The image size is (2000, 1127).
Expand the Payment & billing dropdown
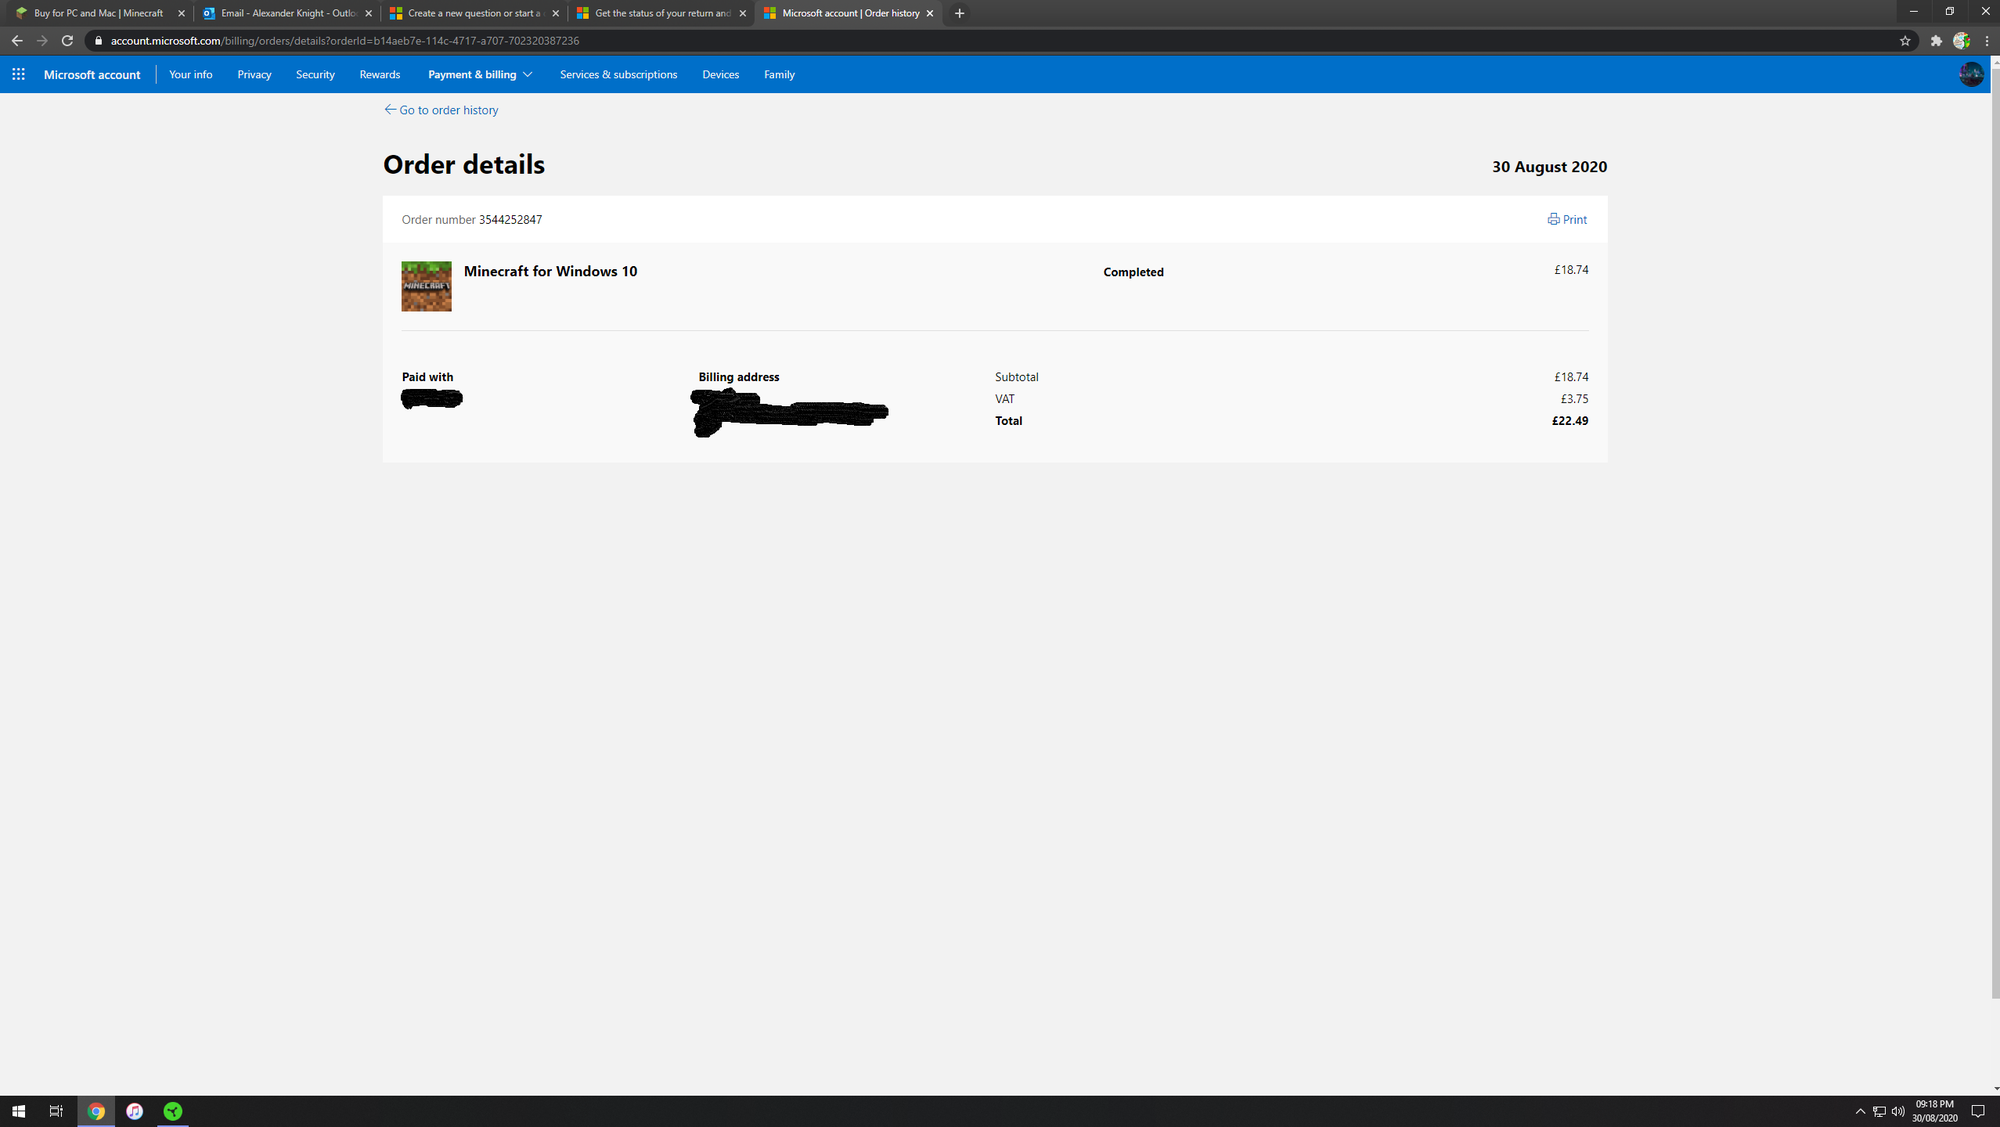[480, 74]
